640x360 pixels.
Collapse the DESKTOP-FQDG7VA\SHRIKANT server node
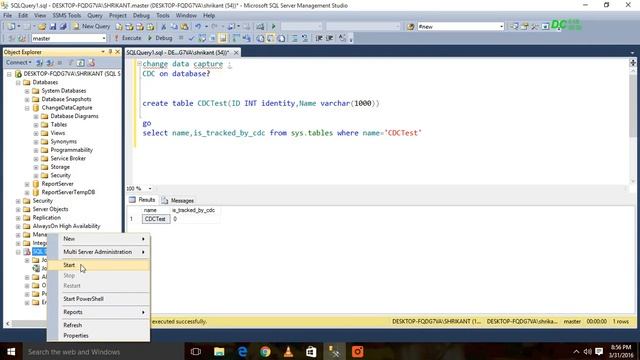[x=9, y=74]
